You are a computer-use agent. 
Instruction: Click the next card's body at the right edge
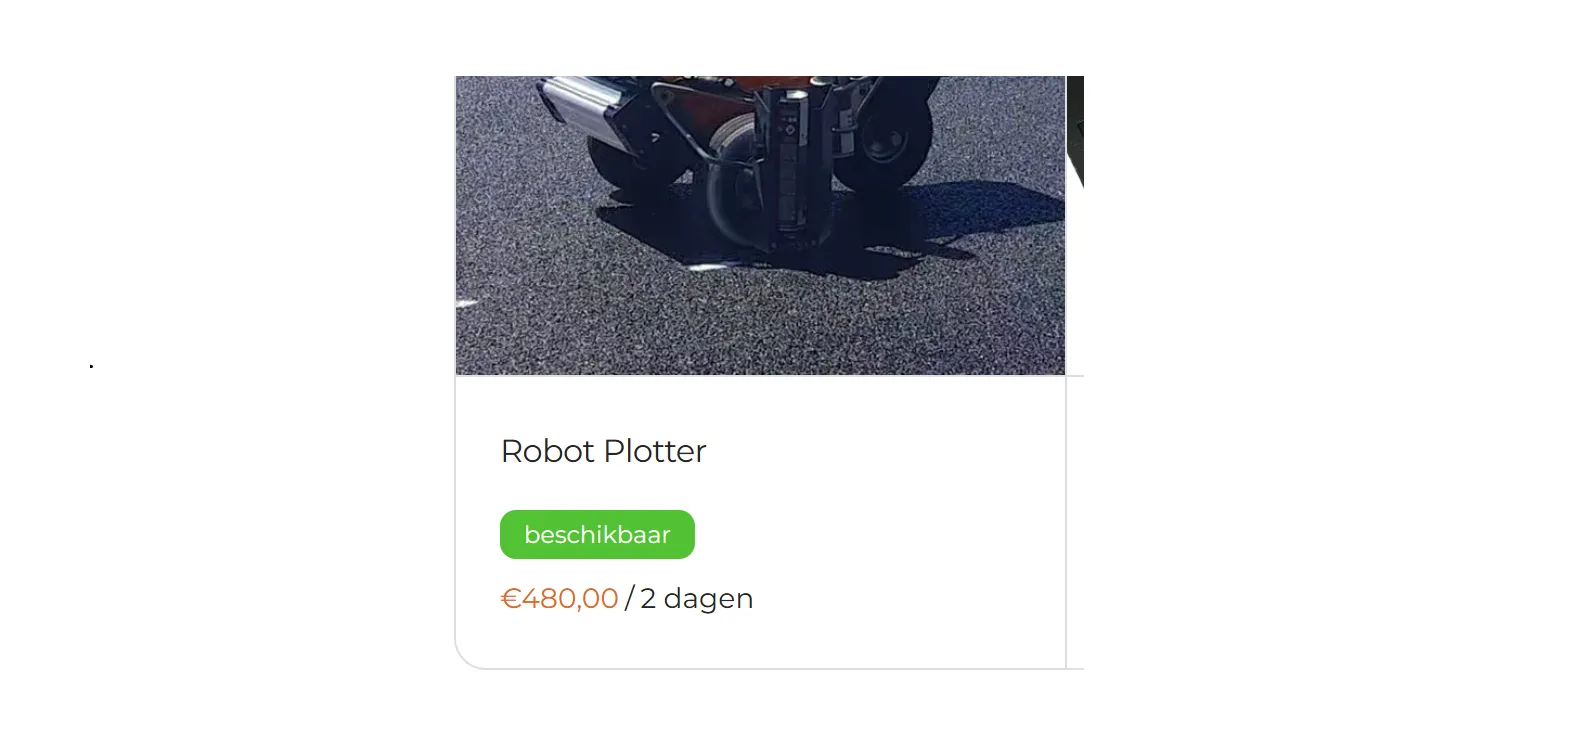1076,522
